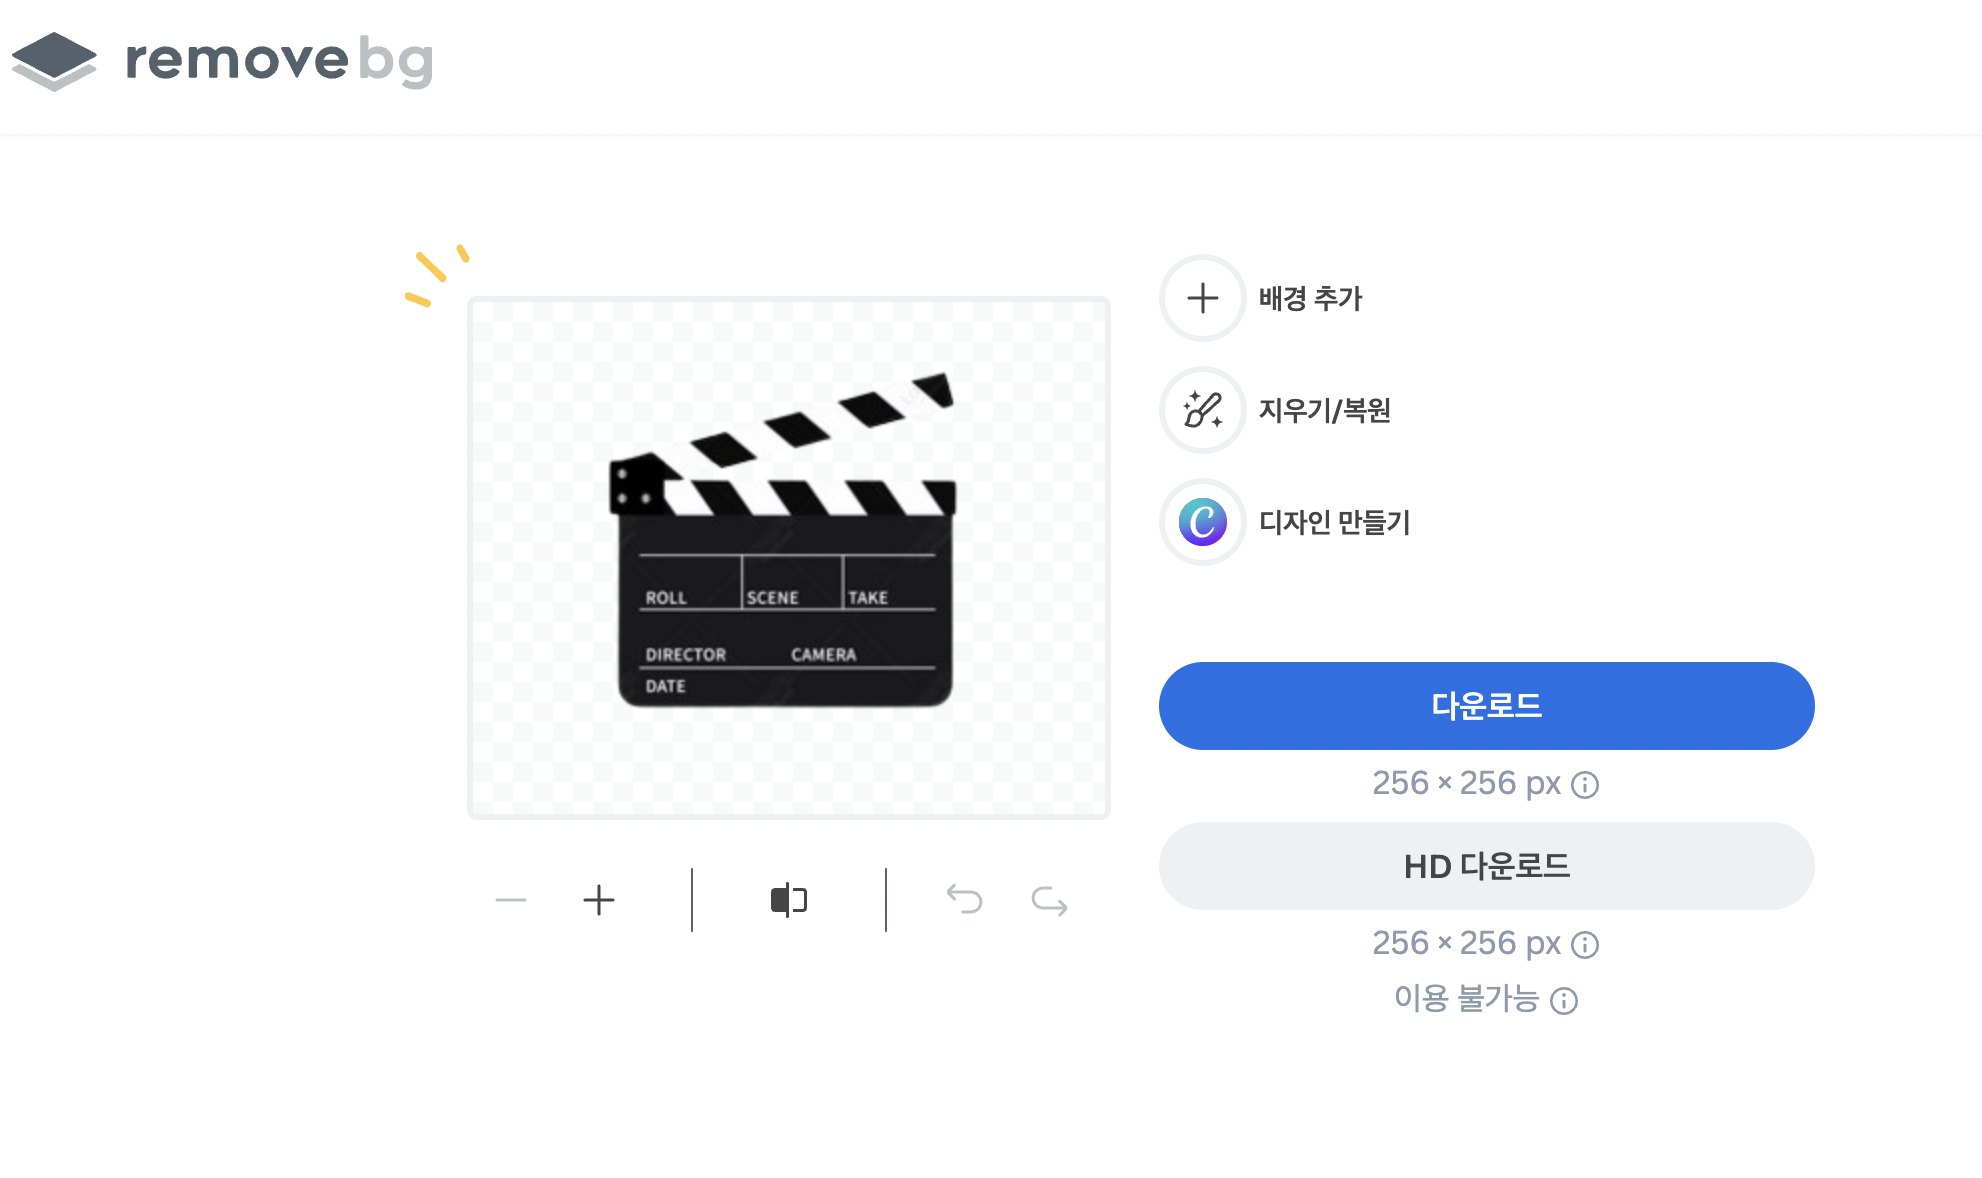The height and width of the screenshot is (1178, 1982).
Task: Zoom out with the minus icon
Action: click(x=510, y=900)
